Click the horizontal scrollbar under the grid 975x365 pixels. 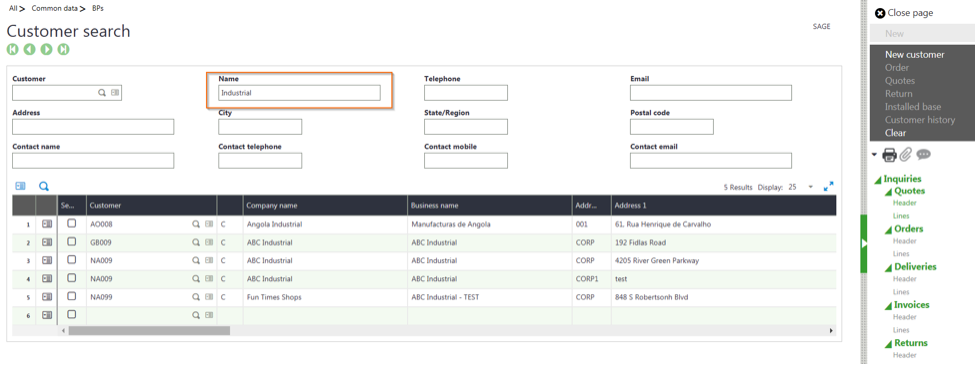coord(149,331)
